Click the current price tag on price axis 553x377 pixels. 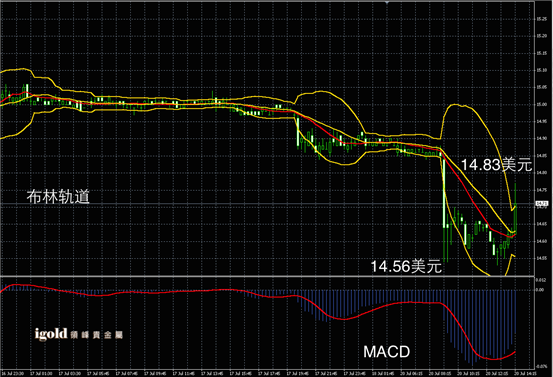pyautogui.click(x=542, y=203)
